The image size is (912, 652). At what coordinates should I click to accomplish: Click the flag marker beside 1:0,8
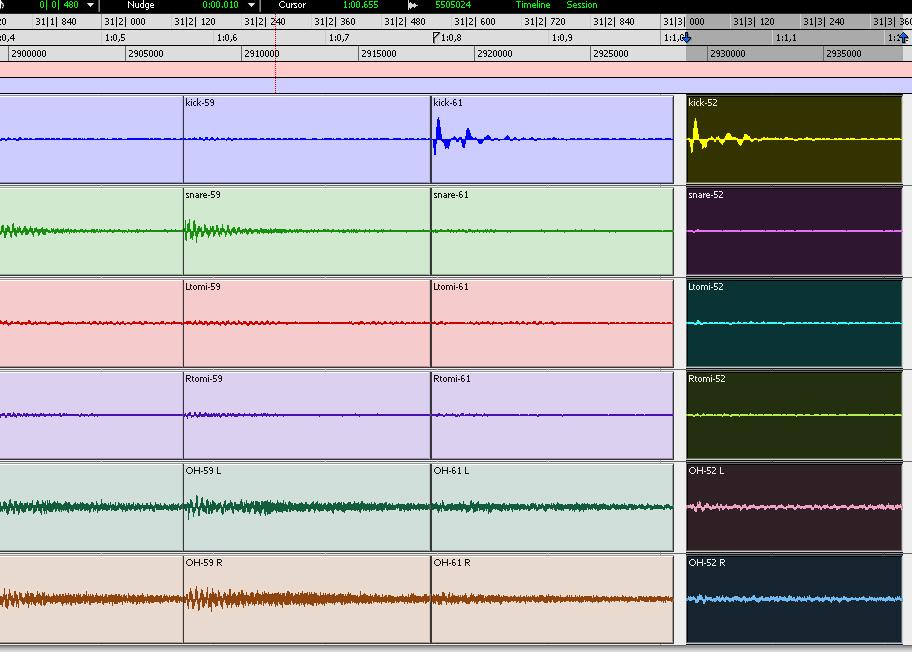pos(436,38)
